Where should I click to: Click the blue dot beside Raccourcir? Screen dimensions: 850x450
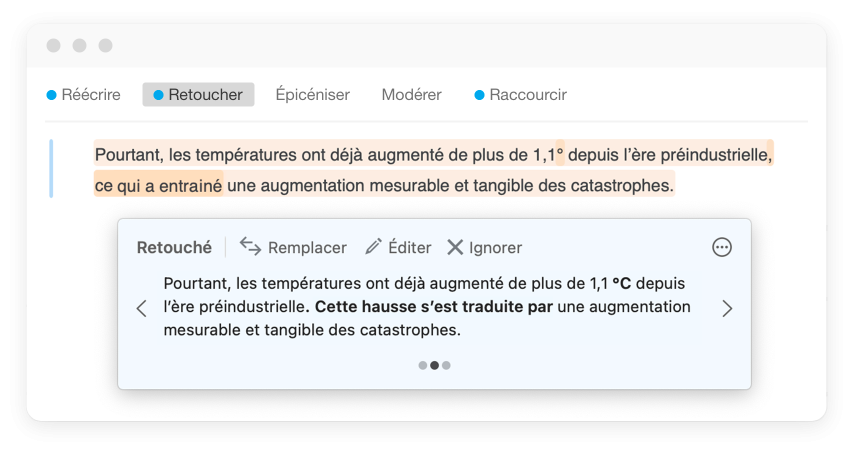[x=479, y=95]
